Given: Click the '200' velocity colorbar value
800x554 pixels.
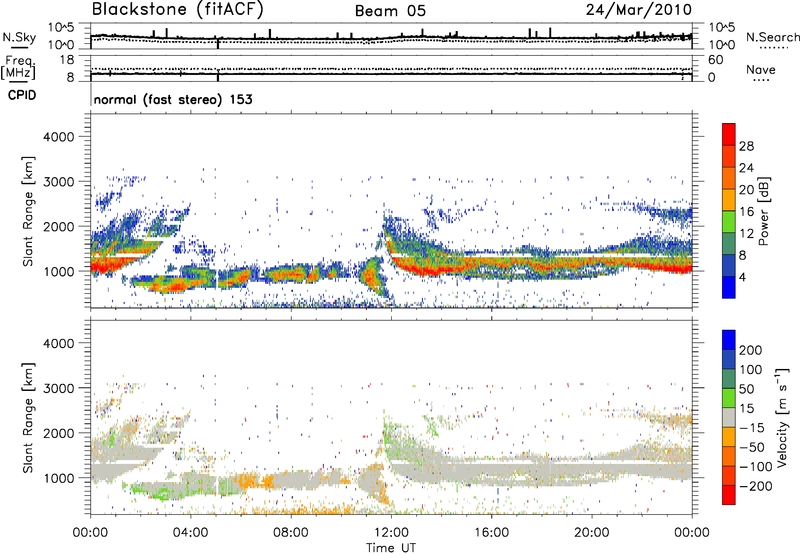Looking at the screenshot, I should coord(751,350).
